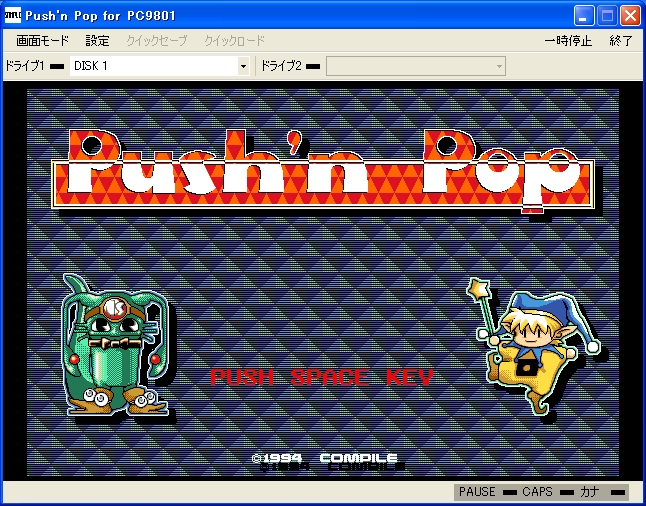Click the DISK 1 text in the Drive 1 combo box
Screen dimensions: 646x506
click(x=91, y=66)
